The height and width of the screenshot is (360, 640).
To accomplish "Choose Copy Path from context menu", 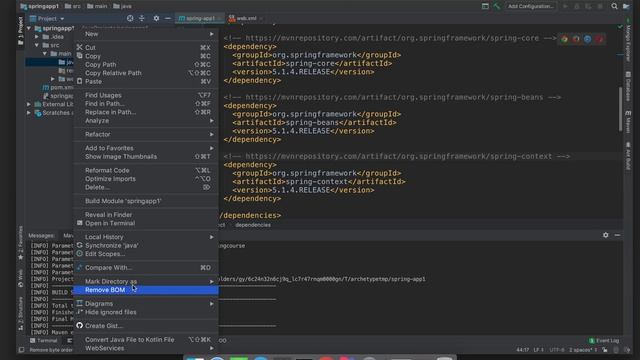I will point(146,65).
